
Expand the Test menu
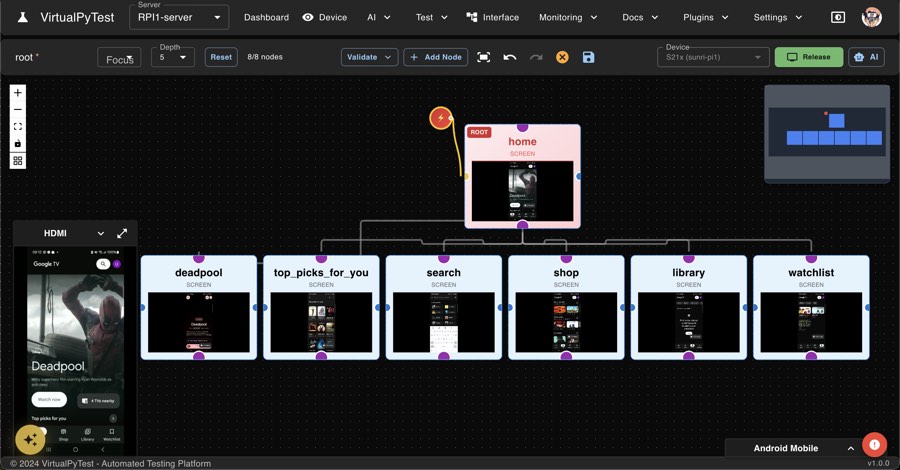click(x=432, y=17)
